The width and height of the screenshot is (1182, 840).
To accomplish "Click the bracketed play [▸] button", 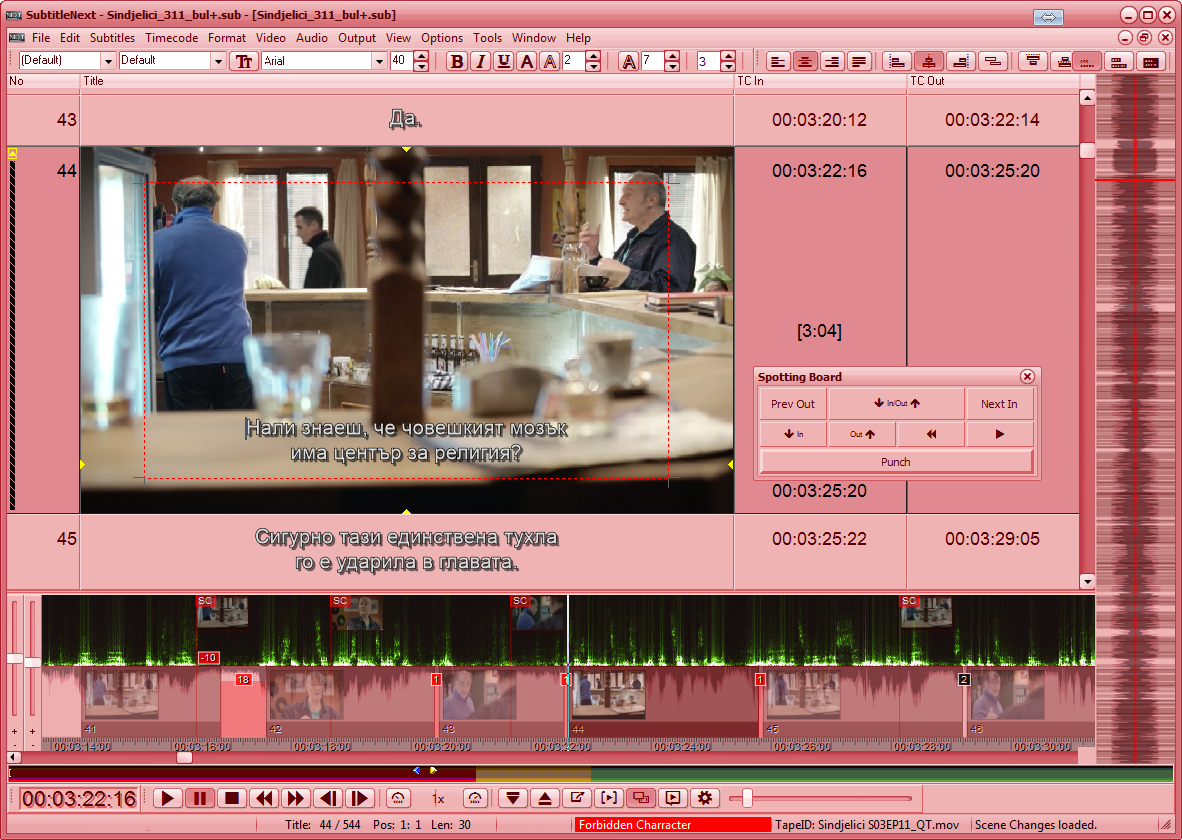I will [609, 798].
